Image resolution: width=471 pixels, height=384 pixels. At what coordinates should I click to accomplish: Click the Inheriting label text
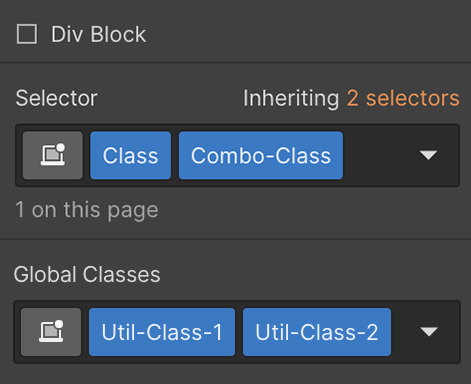coord(291,99)
